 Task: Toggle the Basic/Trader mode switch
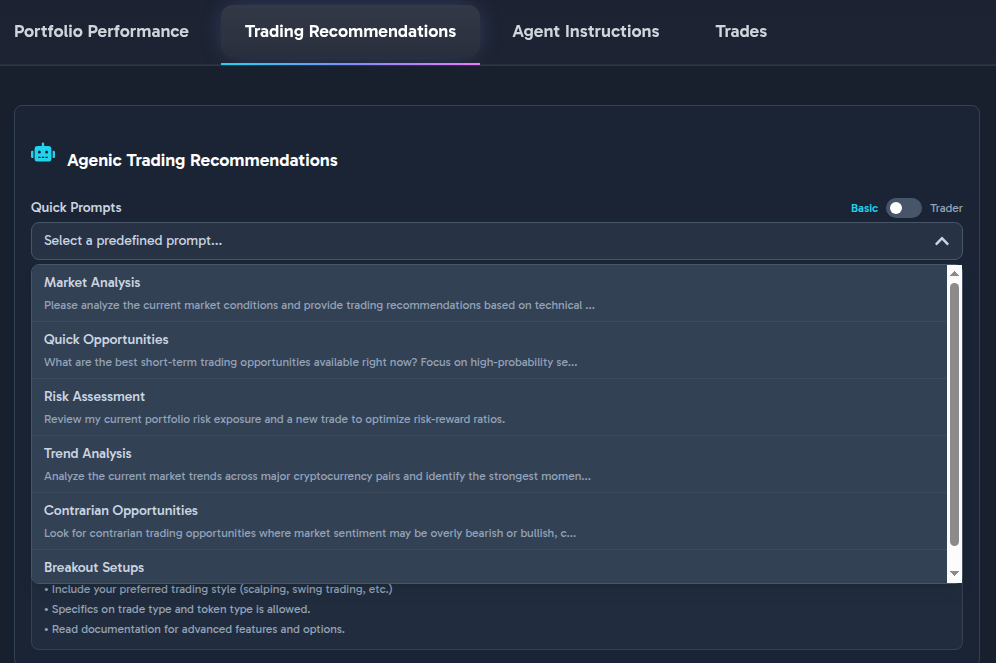click(x=903, y=208)
